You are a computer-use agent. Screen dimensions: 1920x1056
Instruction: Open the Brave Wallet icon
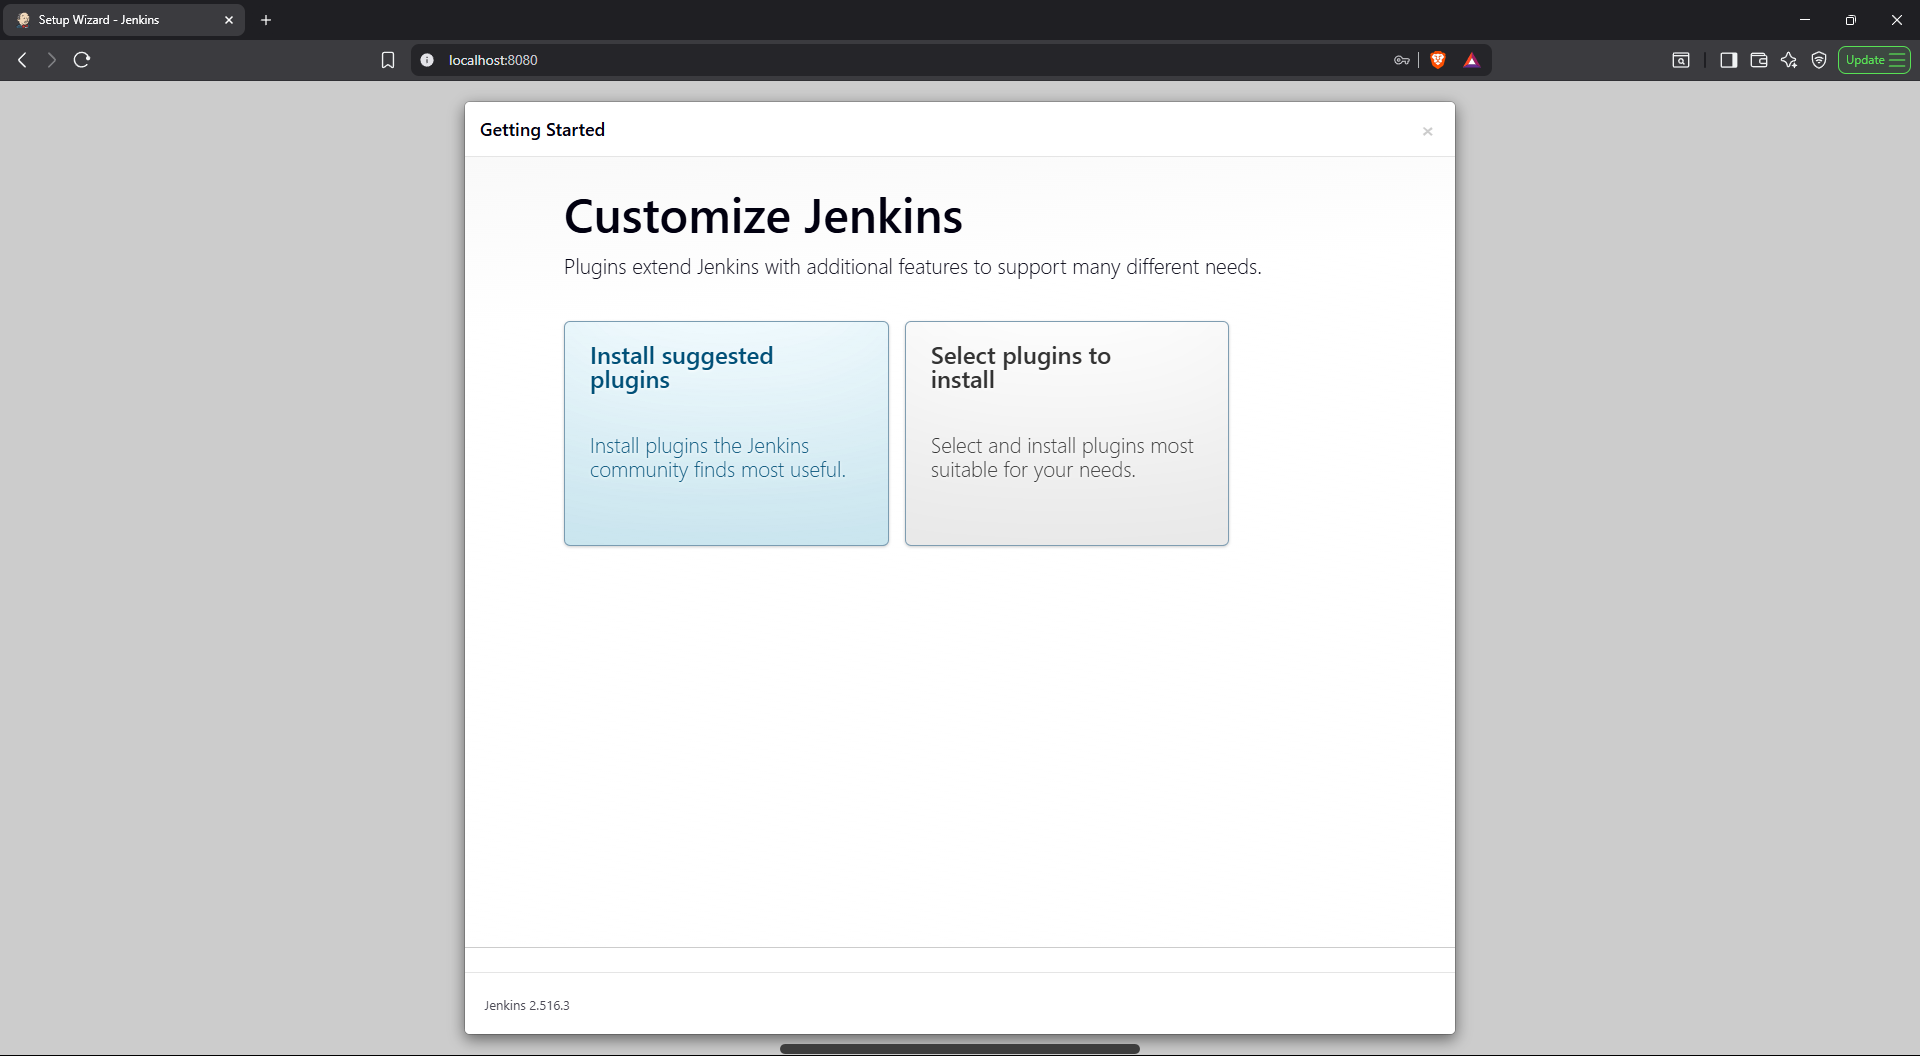point(1758,60)
